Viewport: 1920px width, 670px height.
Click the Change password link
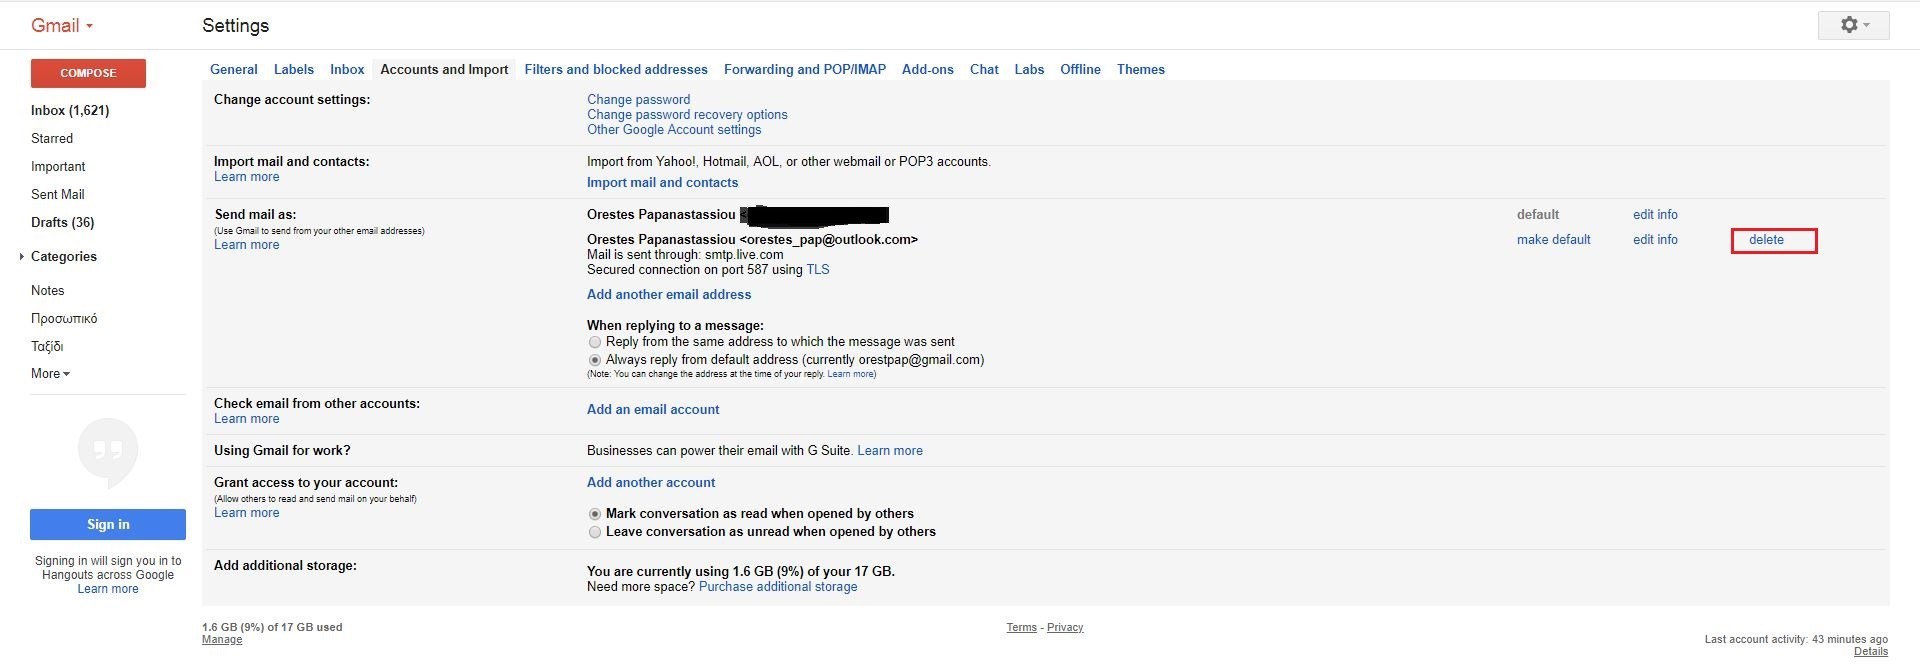[x=638, y=99]
